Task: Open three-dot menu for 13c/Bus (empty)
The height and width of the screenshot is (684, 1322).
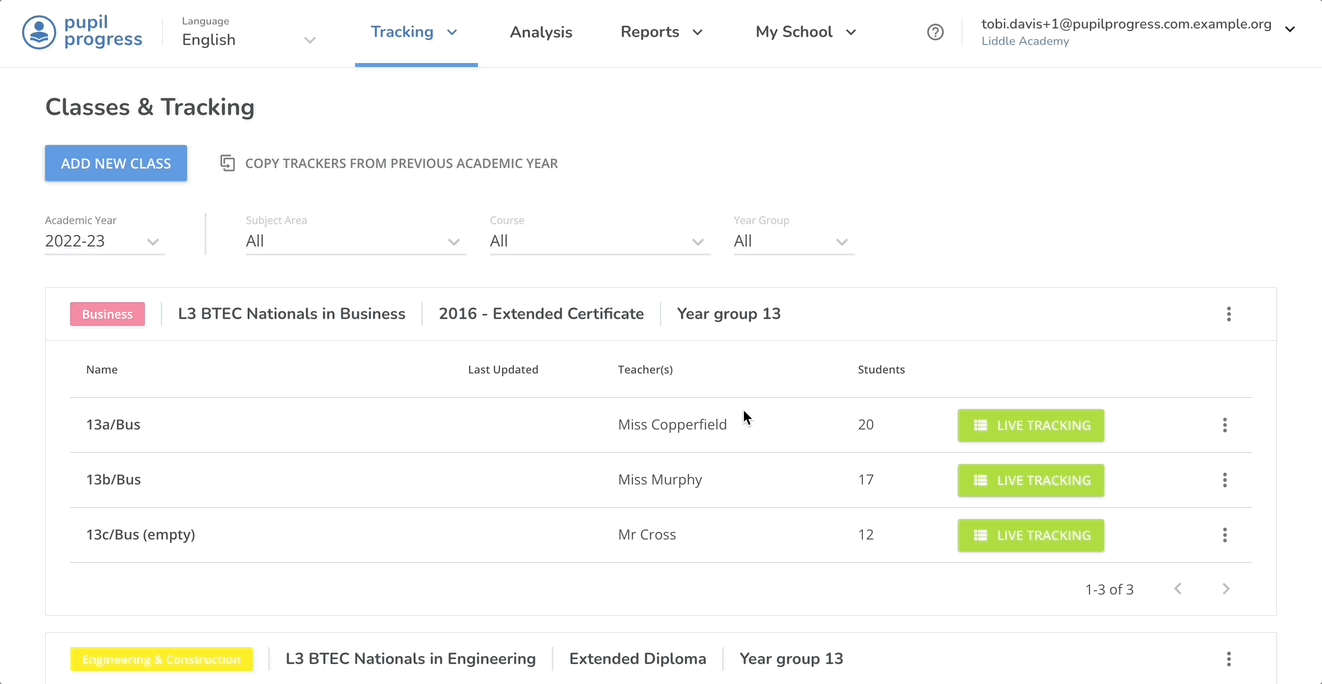Action: pos(1224,535)
